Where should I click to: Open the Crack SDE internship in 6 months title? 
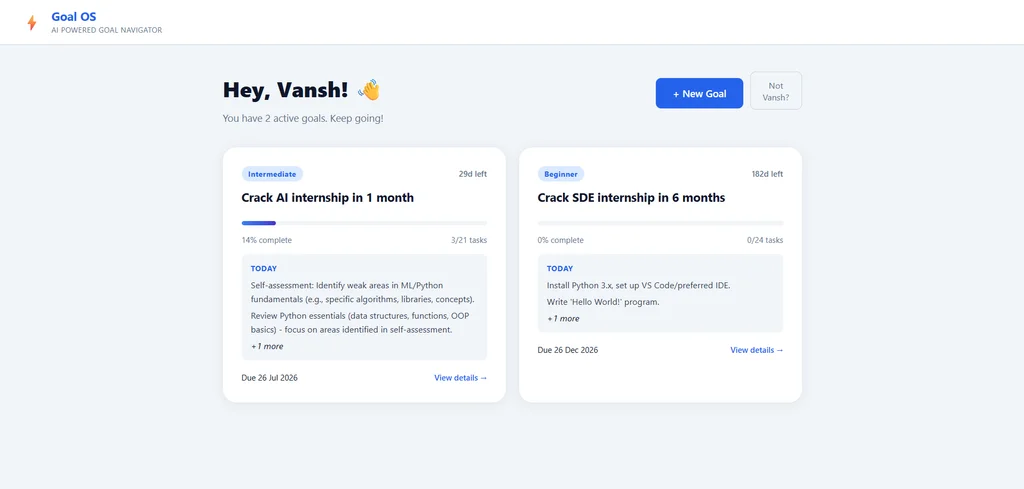[x=631, y=198]
